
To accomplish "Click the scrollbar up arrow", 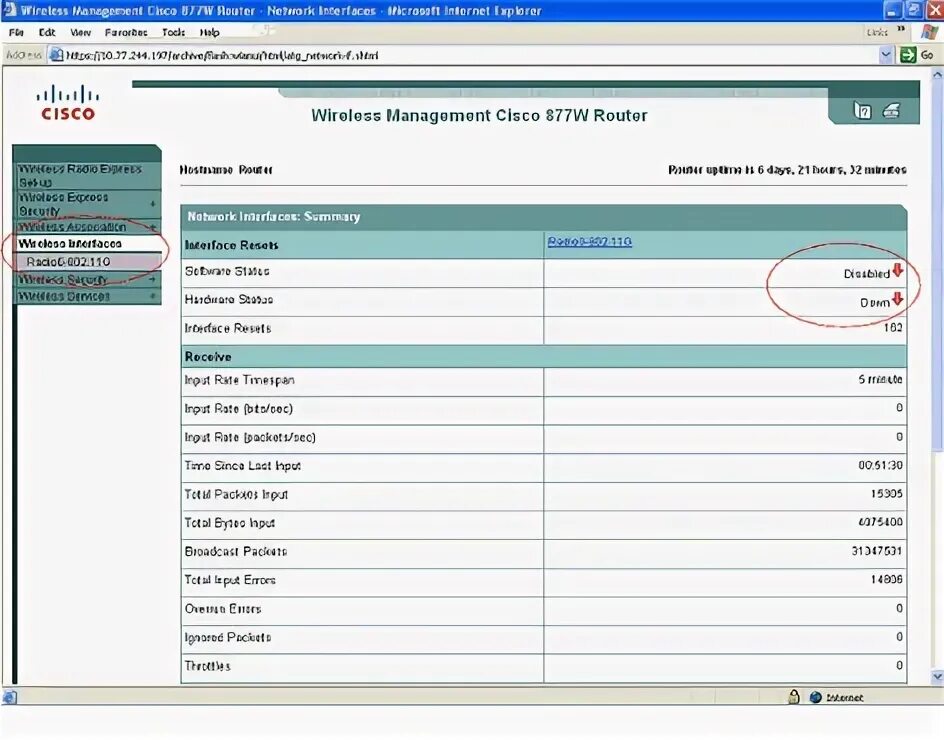I will [x=937, y=74].
